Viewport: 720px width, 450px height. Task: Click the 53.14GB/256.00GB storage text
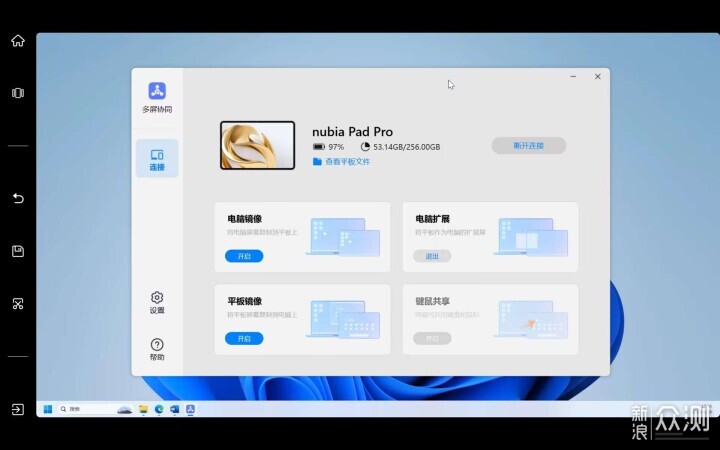pyautogui.click(x=407, y=147)
